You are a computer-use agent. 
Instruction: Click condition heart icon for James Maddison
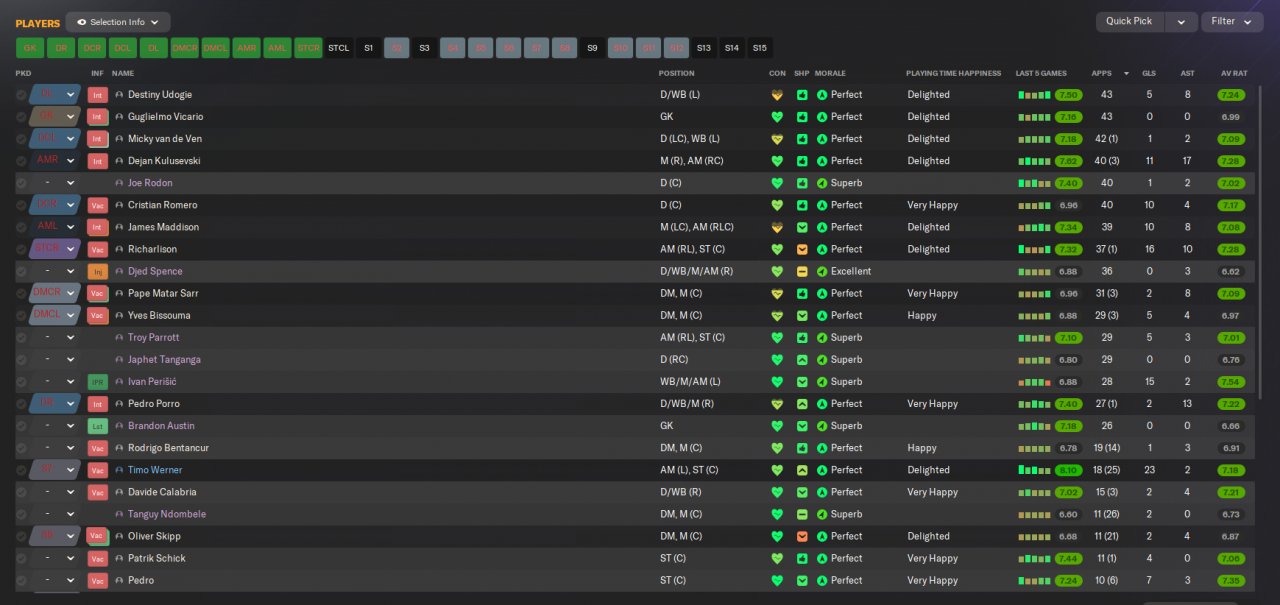click(x=777, y=227)
